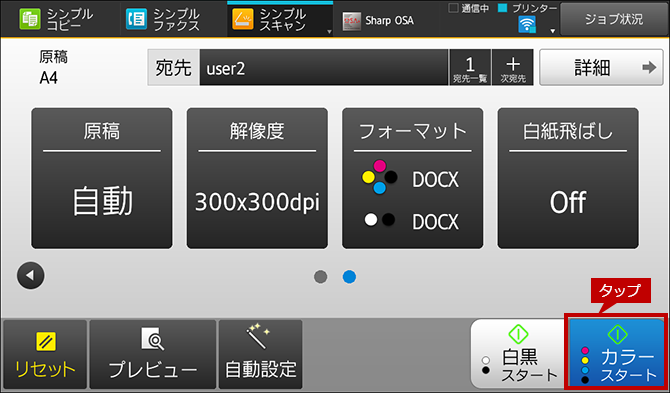Screen dimensions: 670x393
Task: Tap the 自動設定 magic wand button
Action: coord(261,355)
